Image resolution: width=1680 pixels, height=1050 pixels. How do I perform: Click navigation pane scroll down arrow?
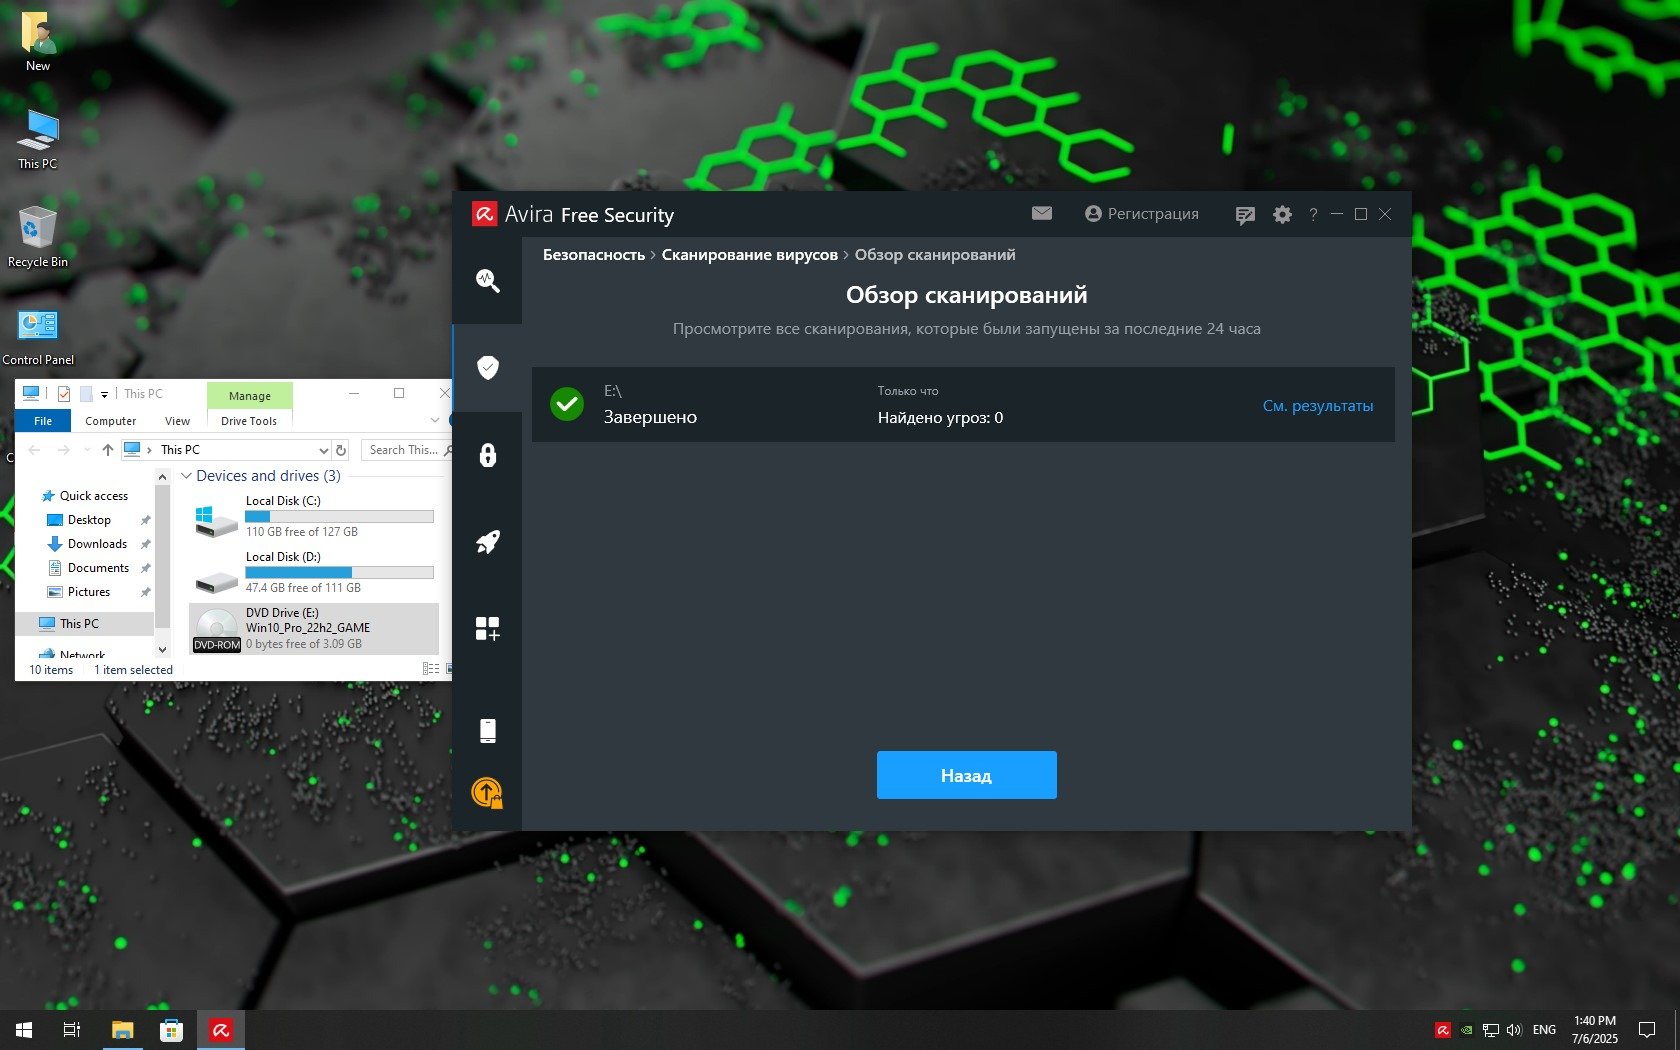162,649
